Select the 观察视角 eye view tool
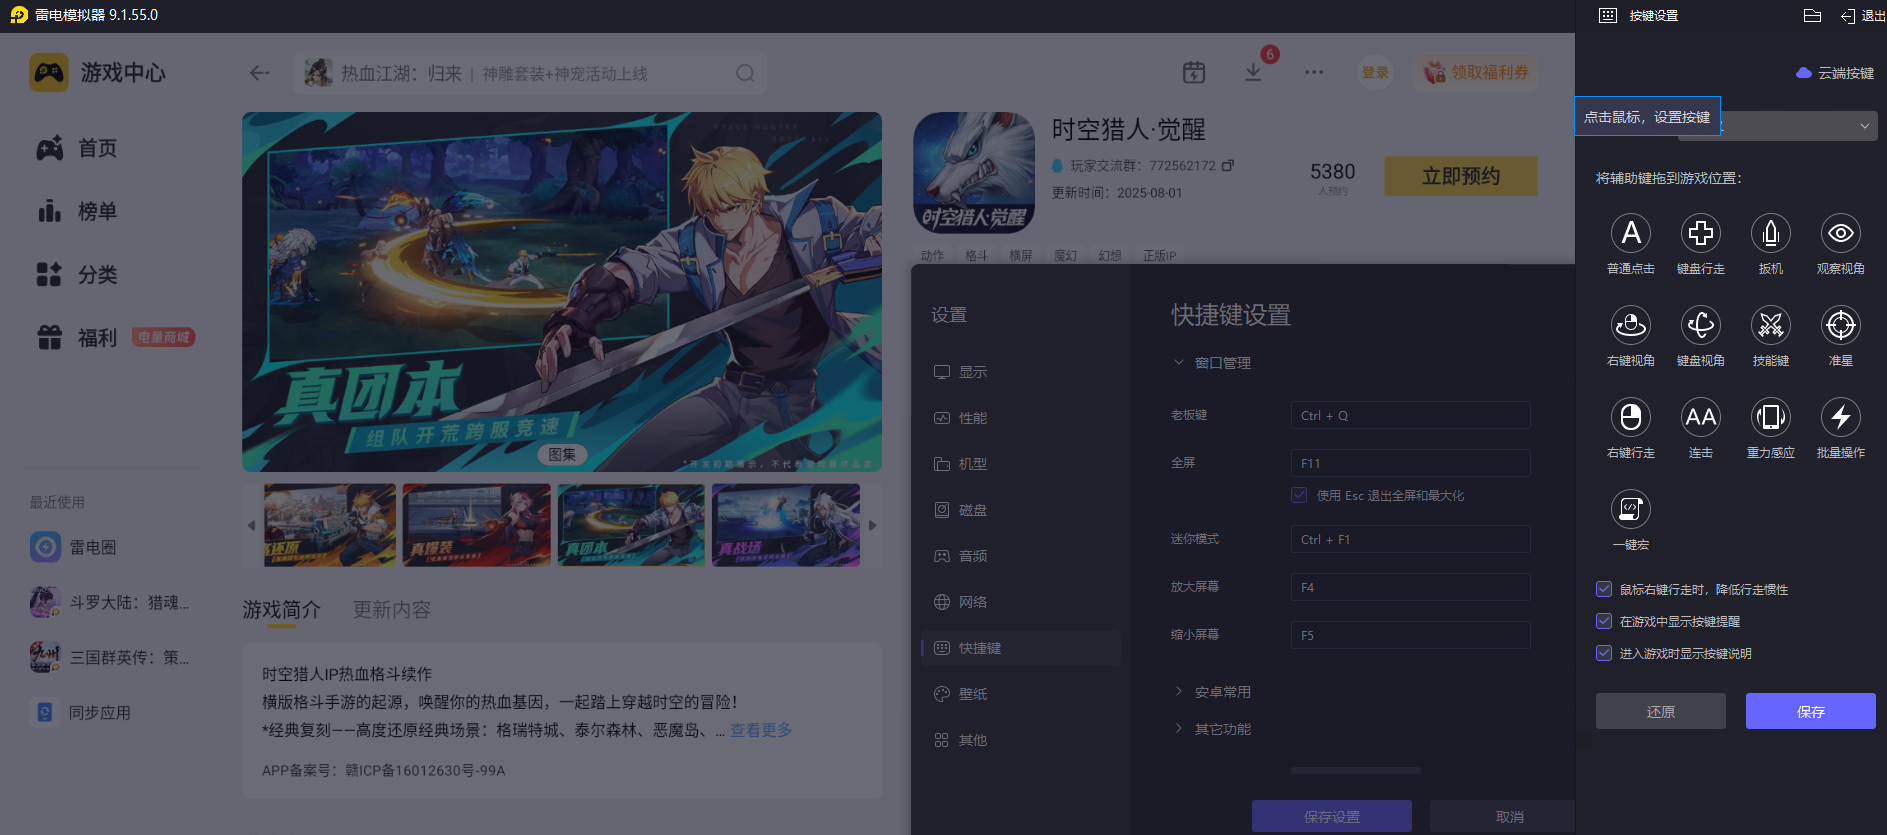This screenshot has width=1887, height=835. point(1840,234)
